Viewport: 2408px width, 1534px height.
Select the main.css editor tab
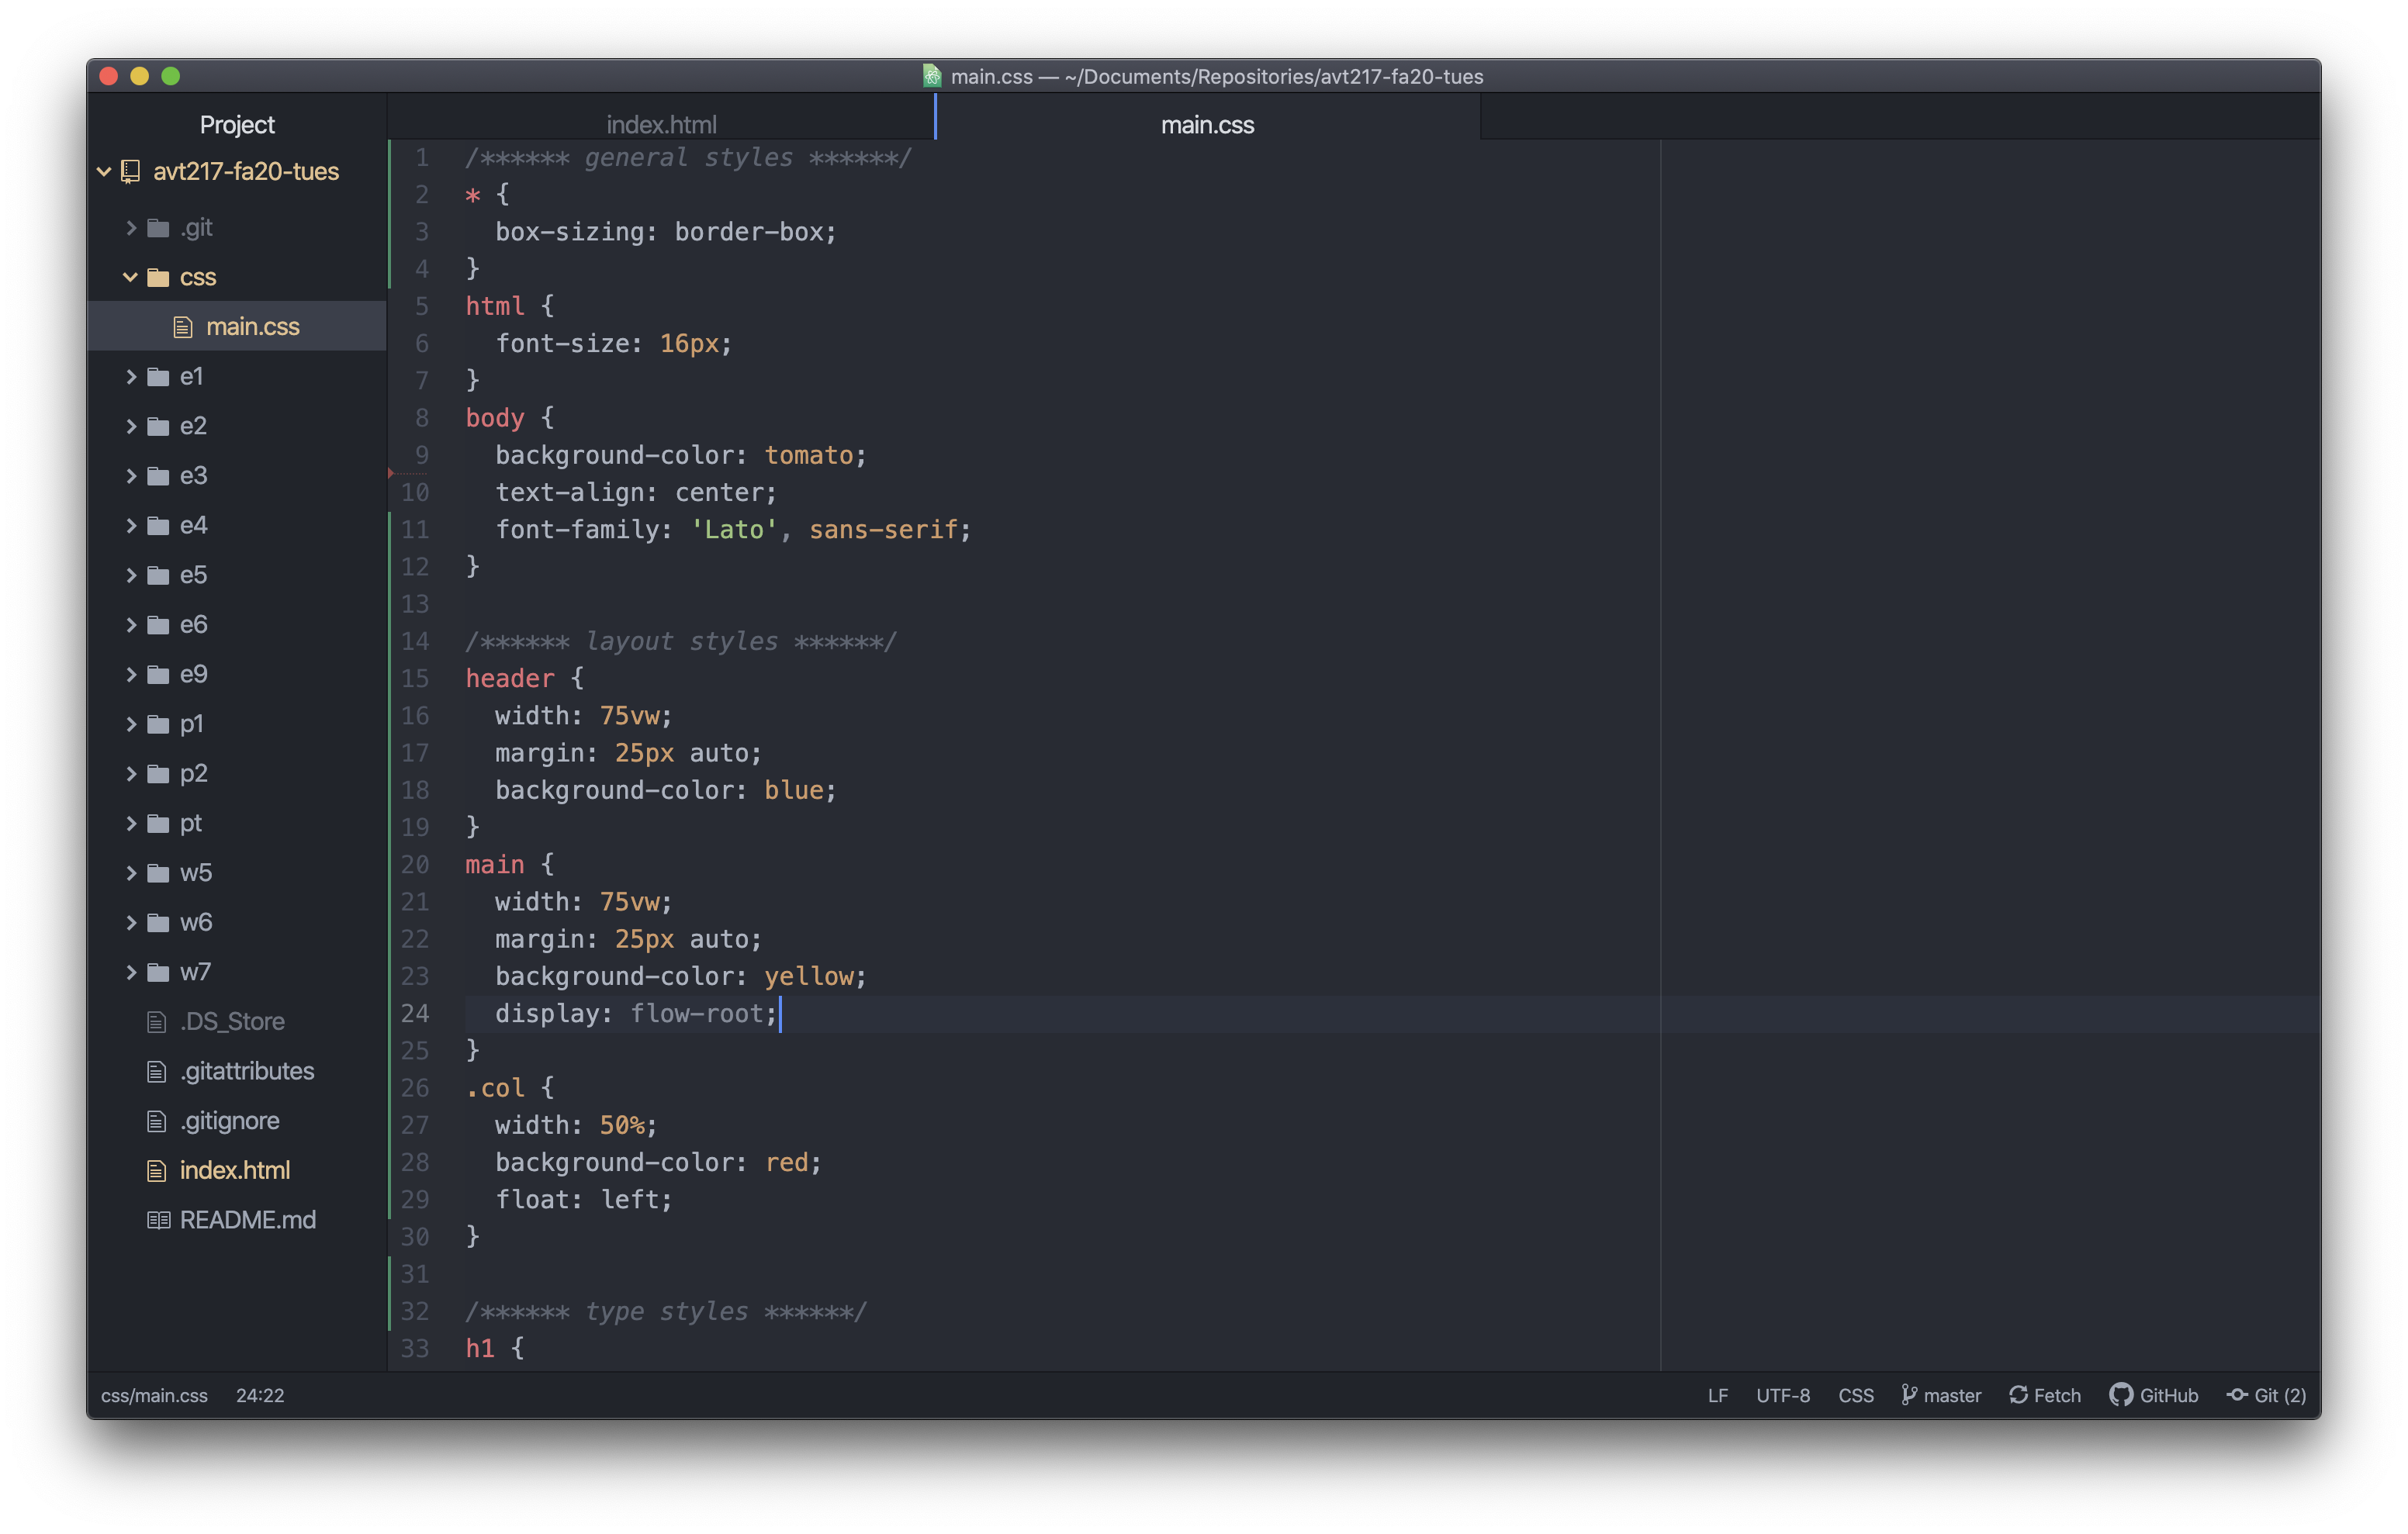(x=1207, y=125)
